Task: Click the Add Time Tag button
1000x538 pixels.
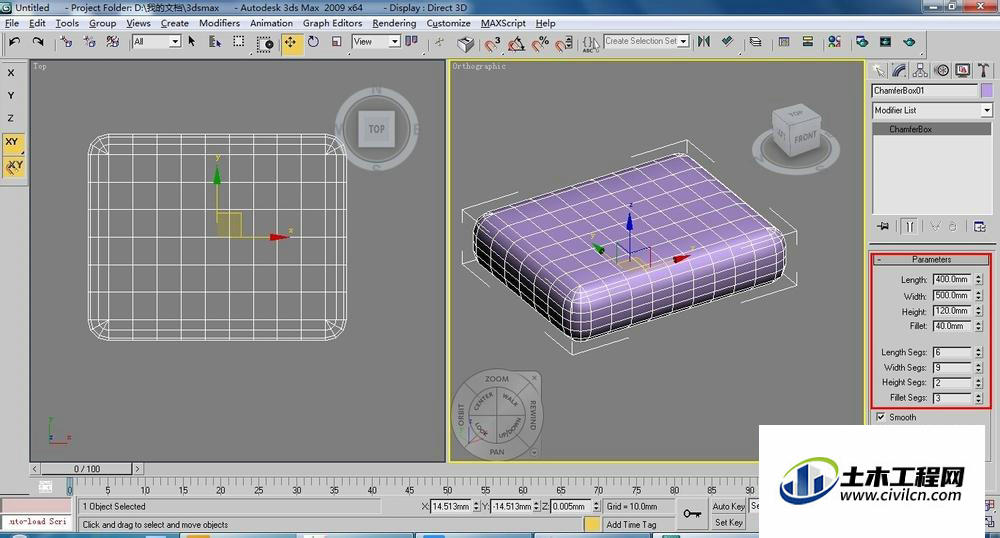Action: 631,525
